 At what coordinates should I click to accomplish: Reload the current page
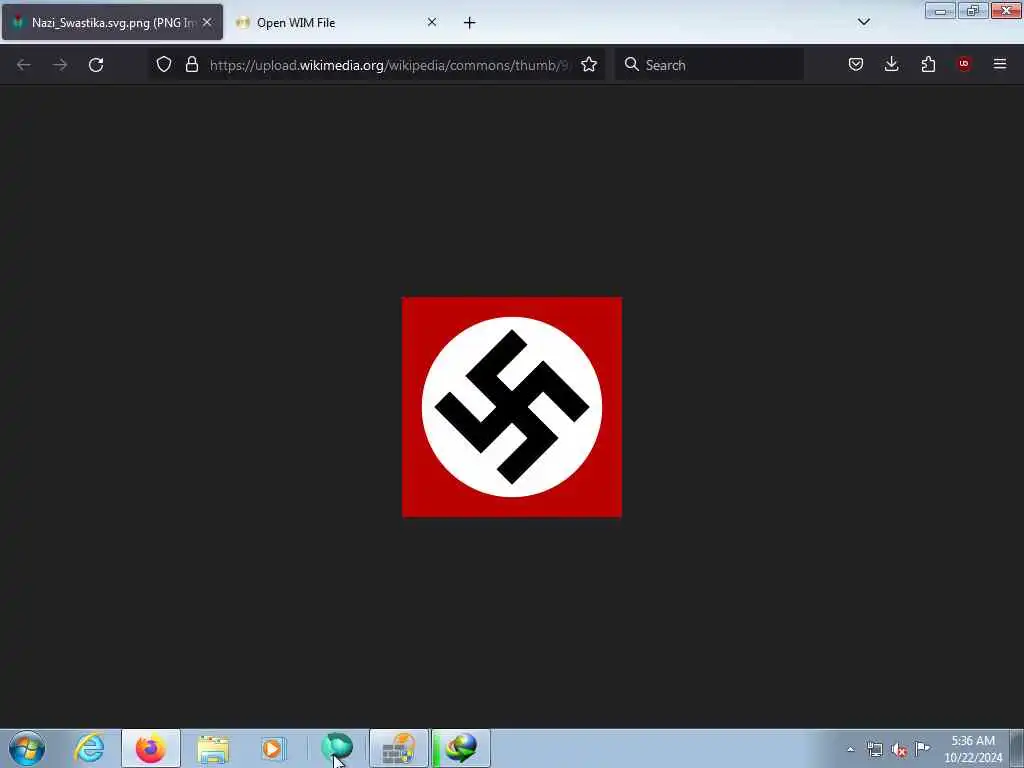[x=96, y=65]
